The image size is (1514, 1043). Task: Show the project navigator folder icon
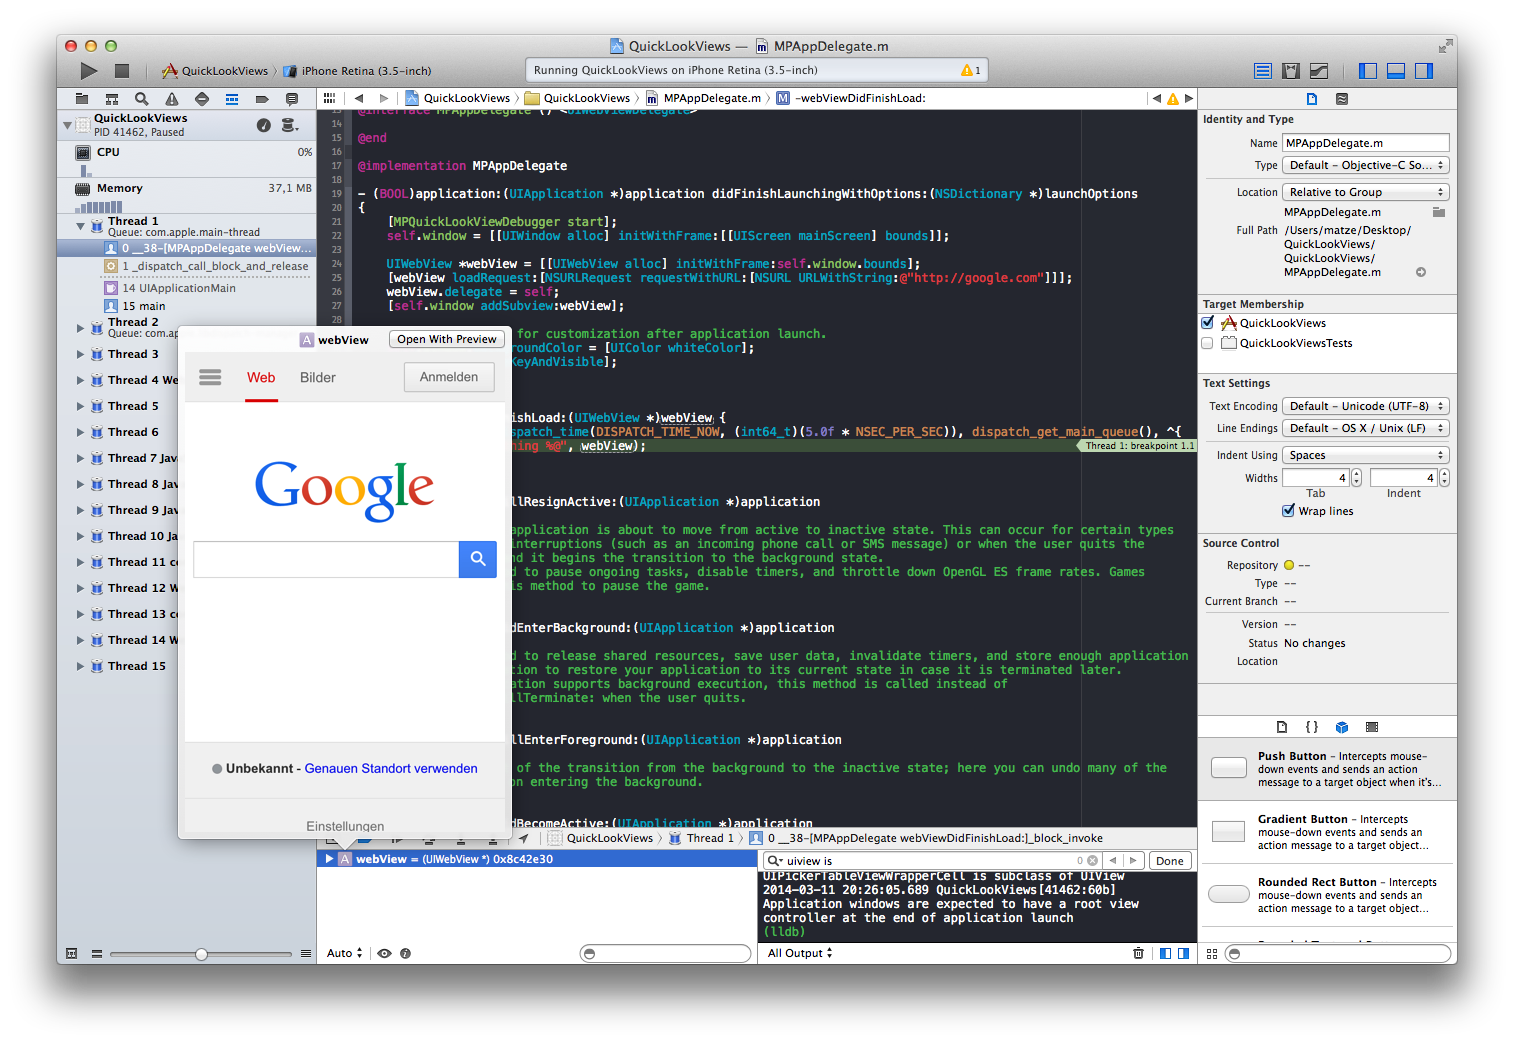[82, 99]
